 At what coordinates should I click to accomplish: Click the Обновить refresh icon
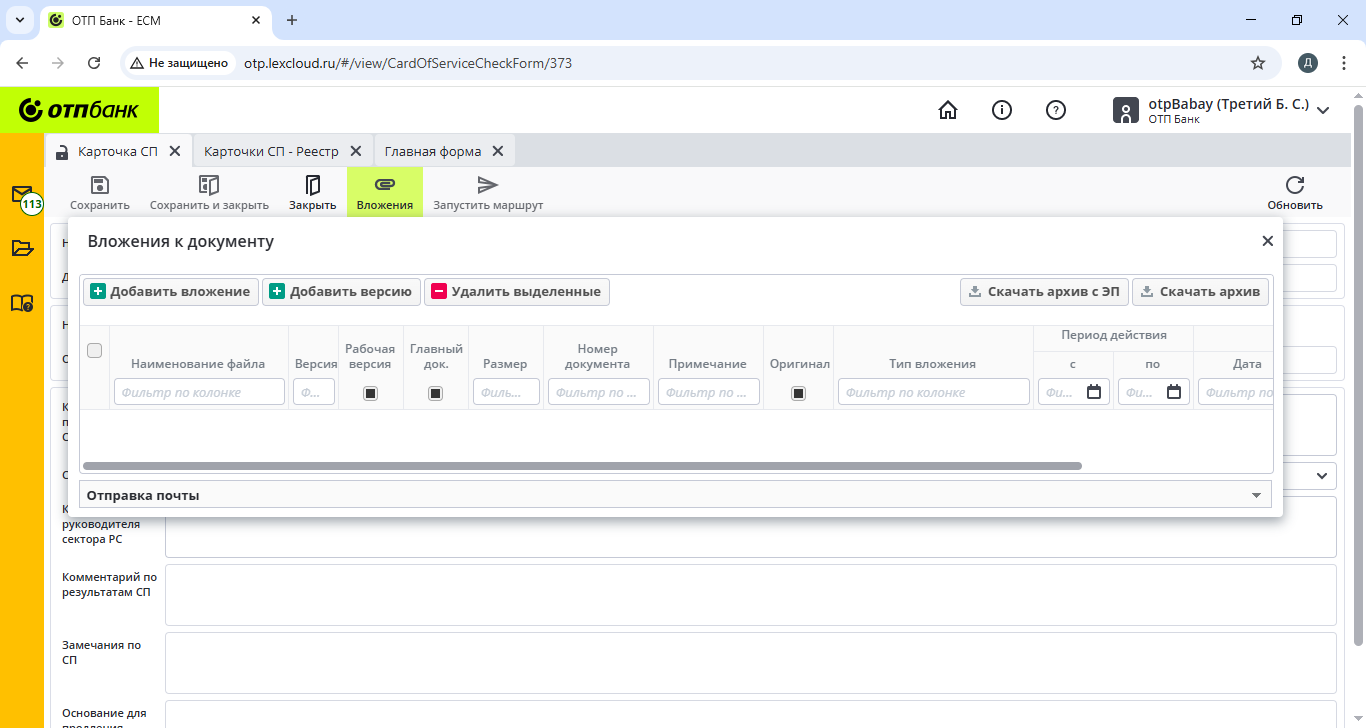(x=1295, y=185)
